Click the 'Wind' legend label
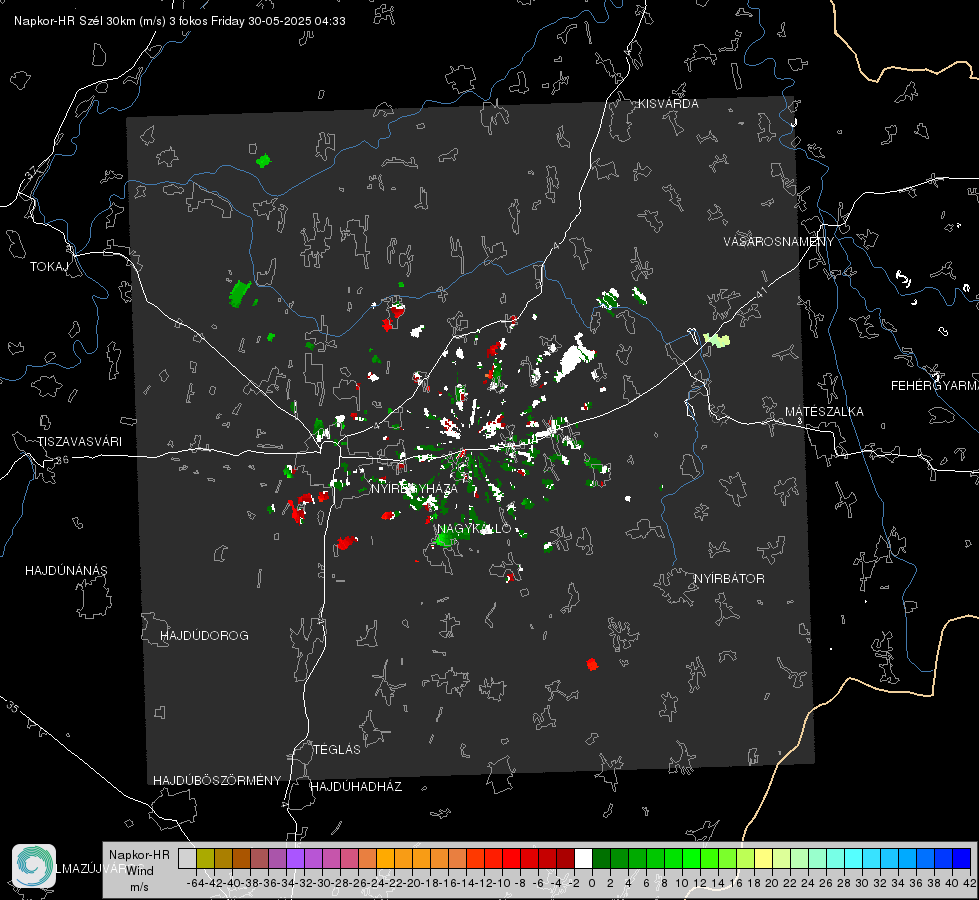The height and width of the screenshot is (900, 979). 140,871
